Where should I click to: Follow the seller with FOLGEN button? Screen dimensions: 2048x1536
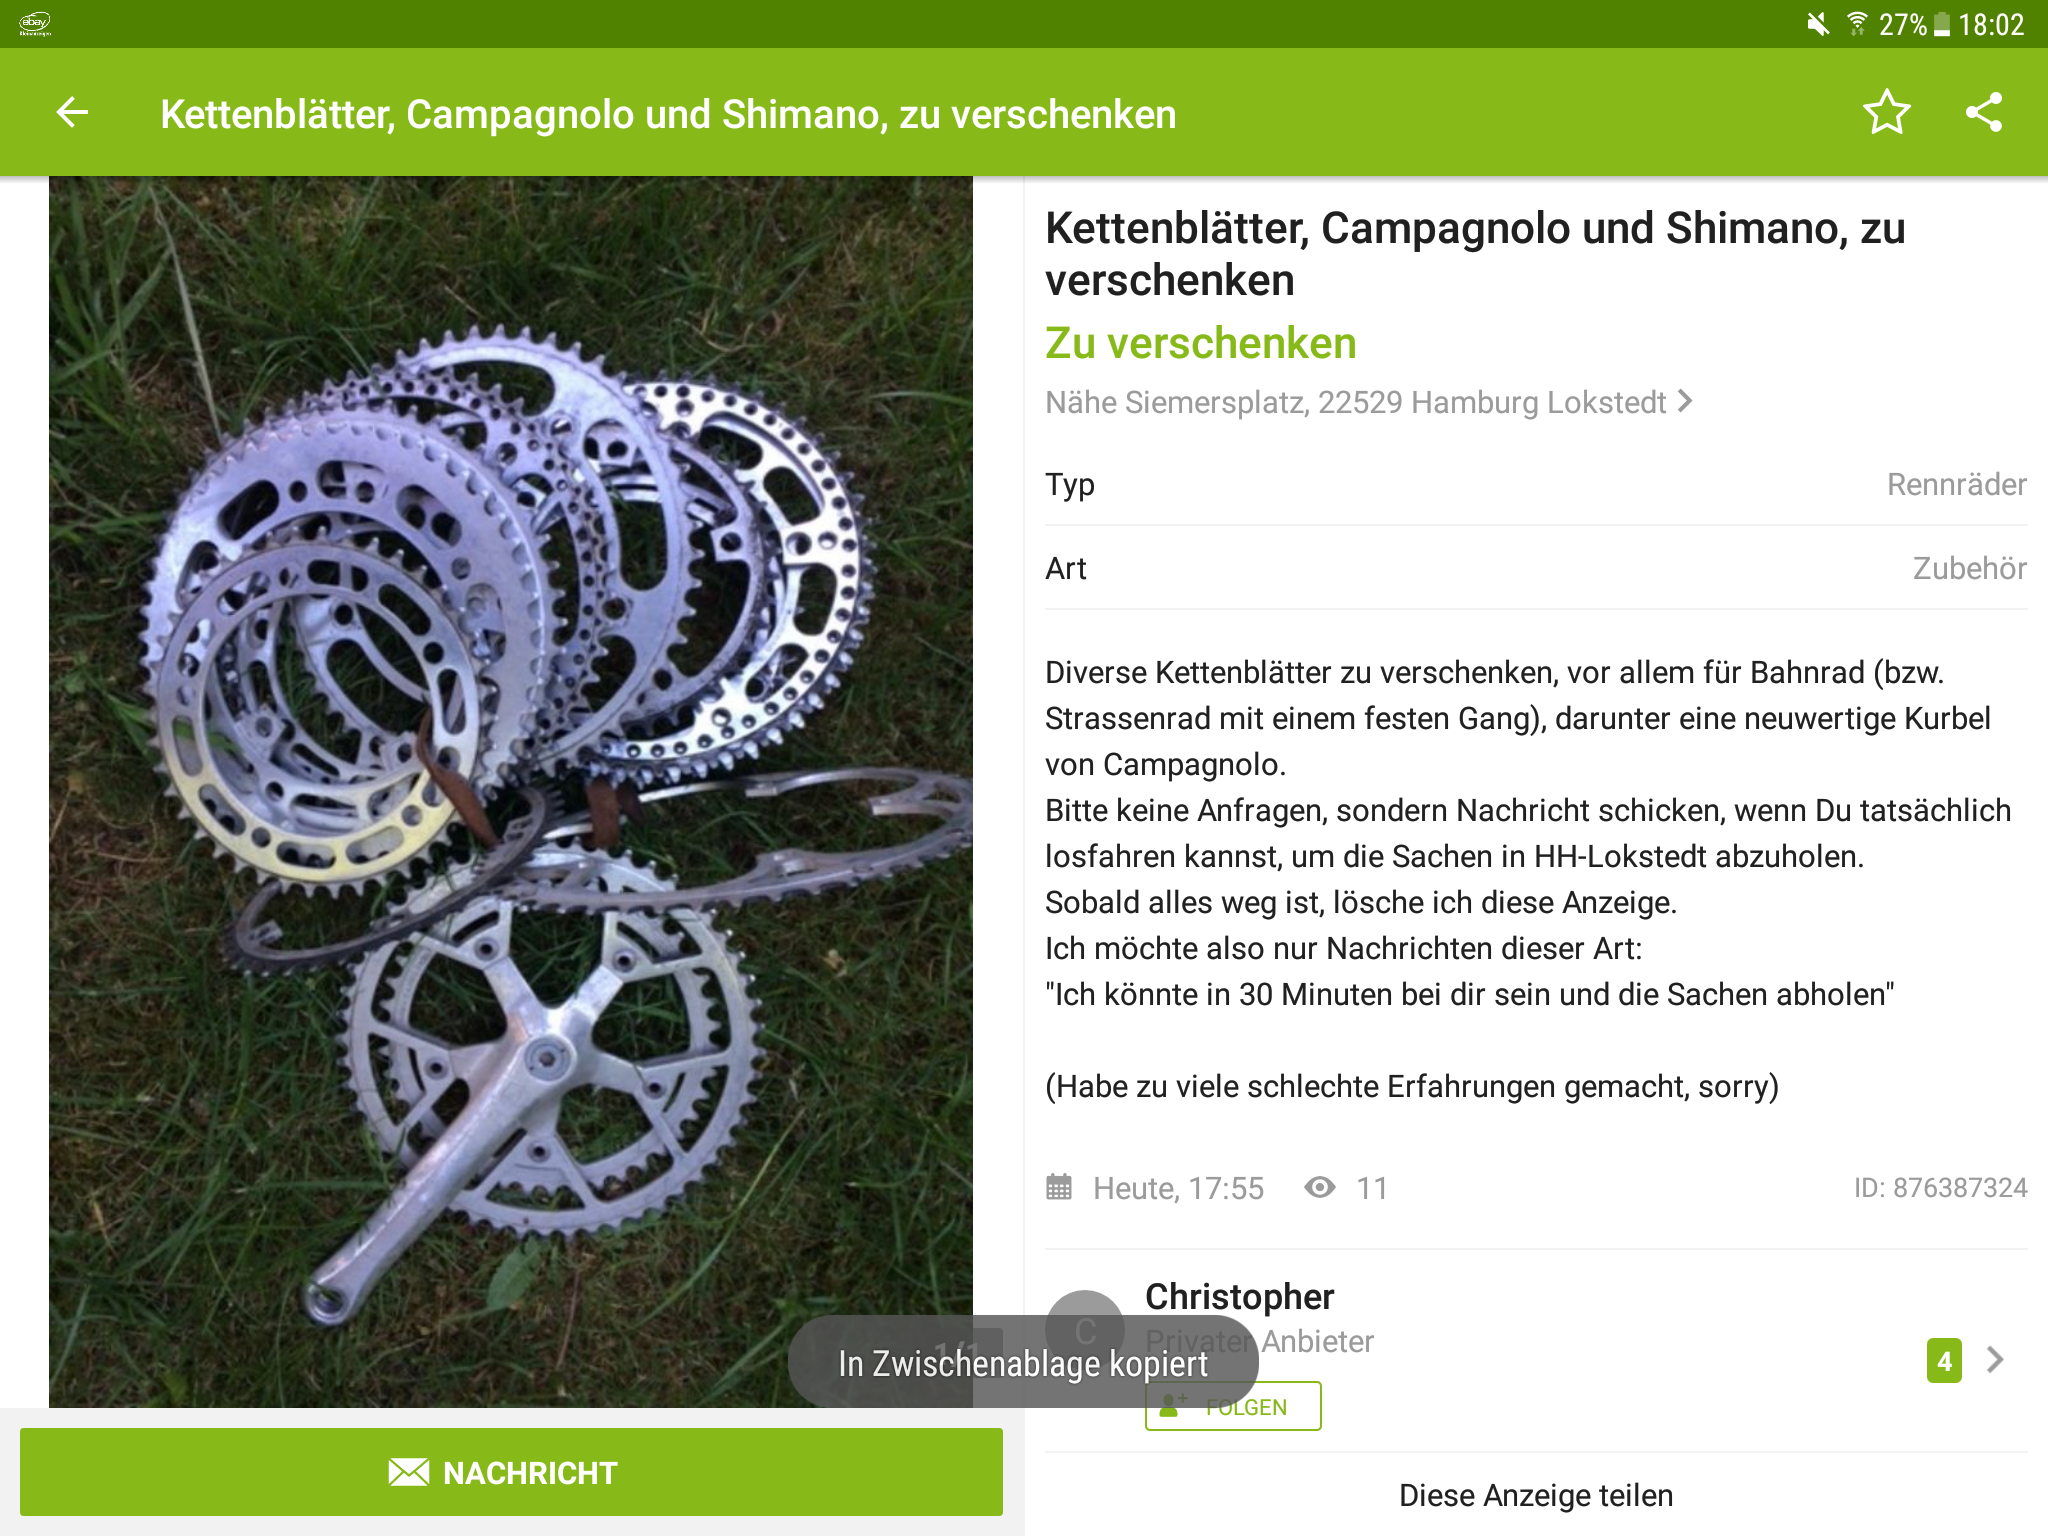1233,1406
